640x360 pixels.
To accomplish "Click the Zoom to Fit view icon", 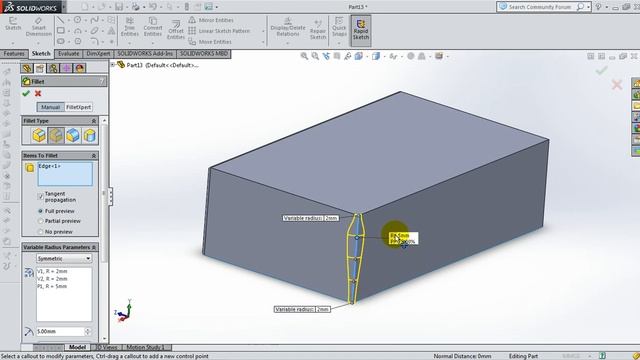I will [x=304, y=56].
